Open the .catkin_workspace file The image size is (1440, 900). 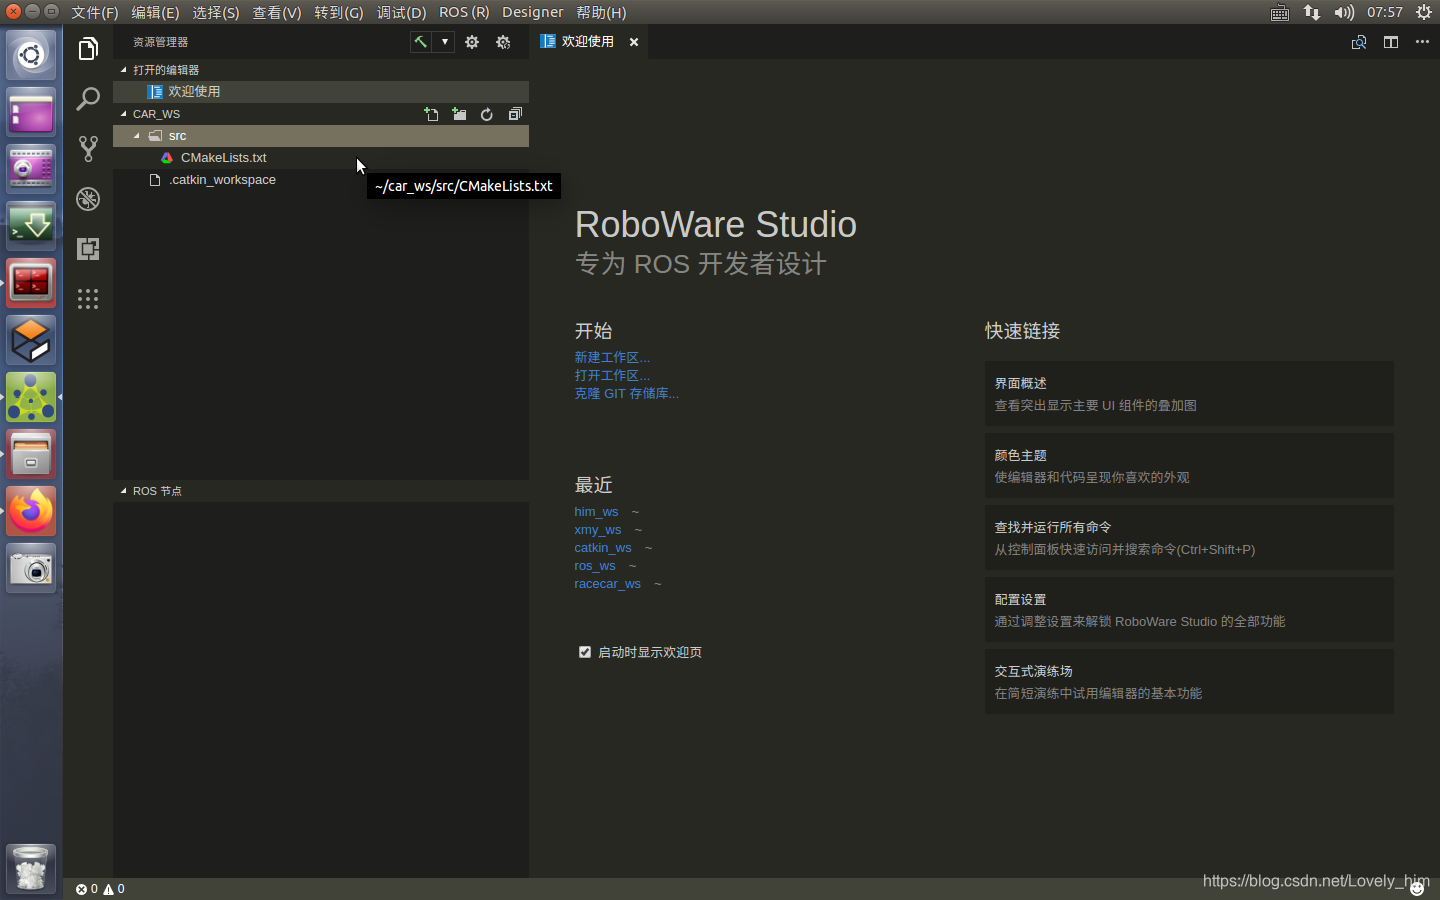(321, 180)
